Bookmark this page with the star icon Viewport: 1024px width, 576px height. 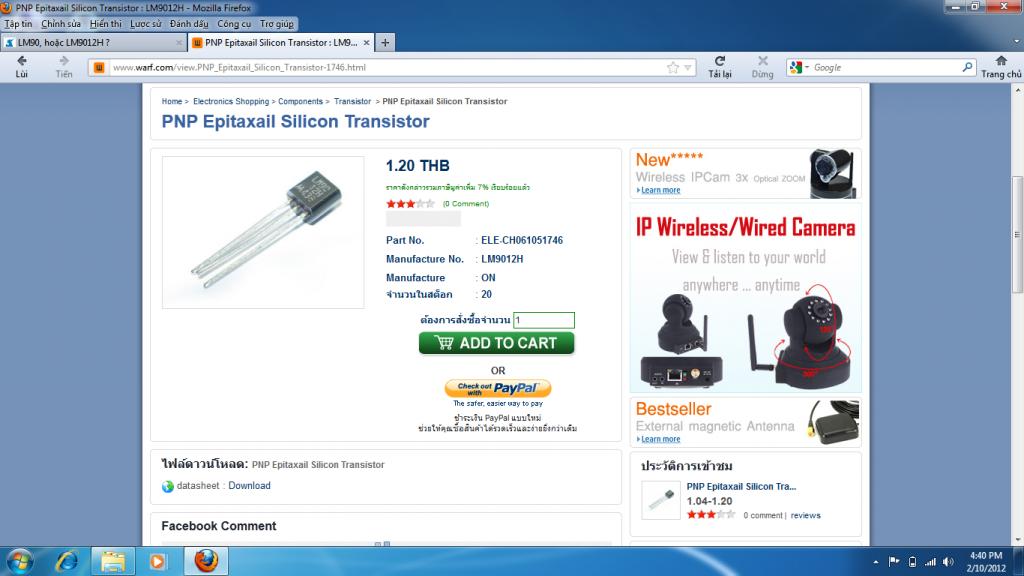673,67
